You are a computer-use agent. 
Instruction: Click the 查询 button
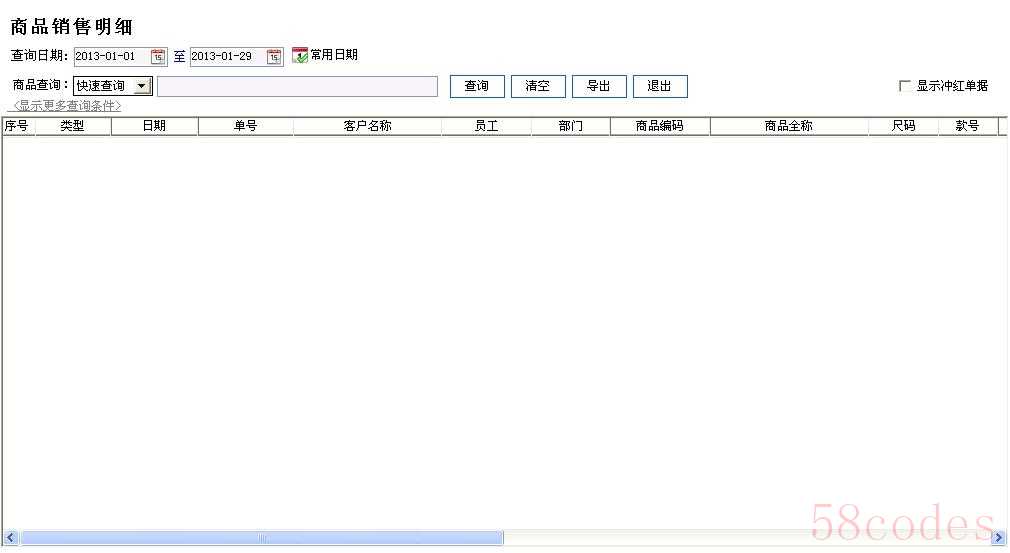(x=477, y=87)
